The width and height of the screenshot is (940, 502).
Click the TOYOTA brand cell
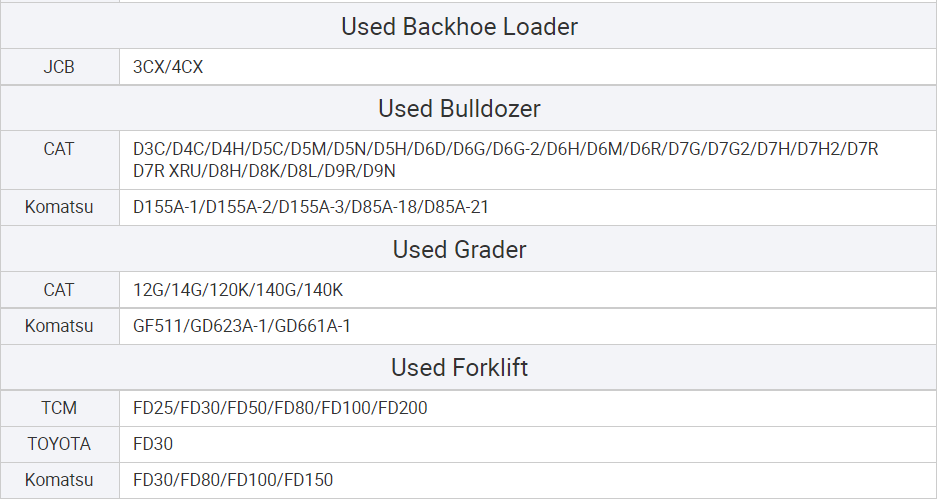[x=59, y=444]
